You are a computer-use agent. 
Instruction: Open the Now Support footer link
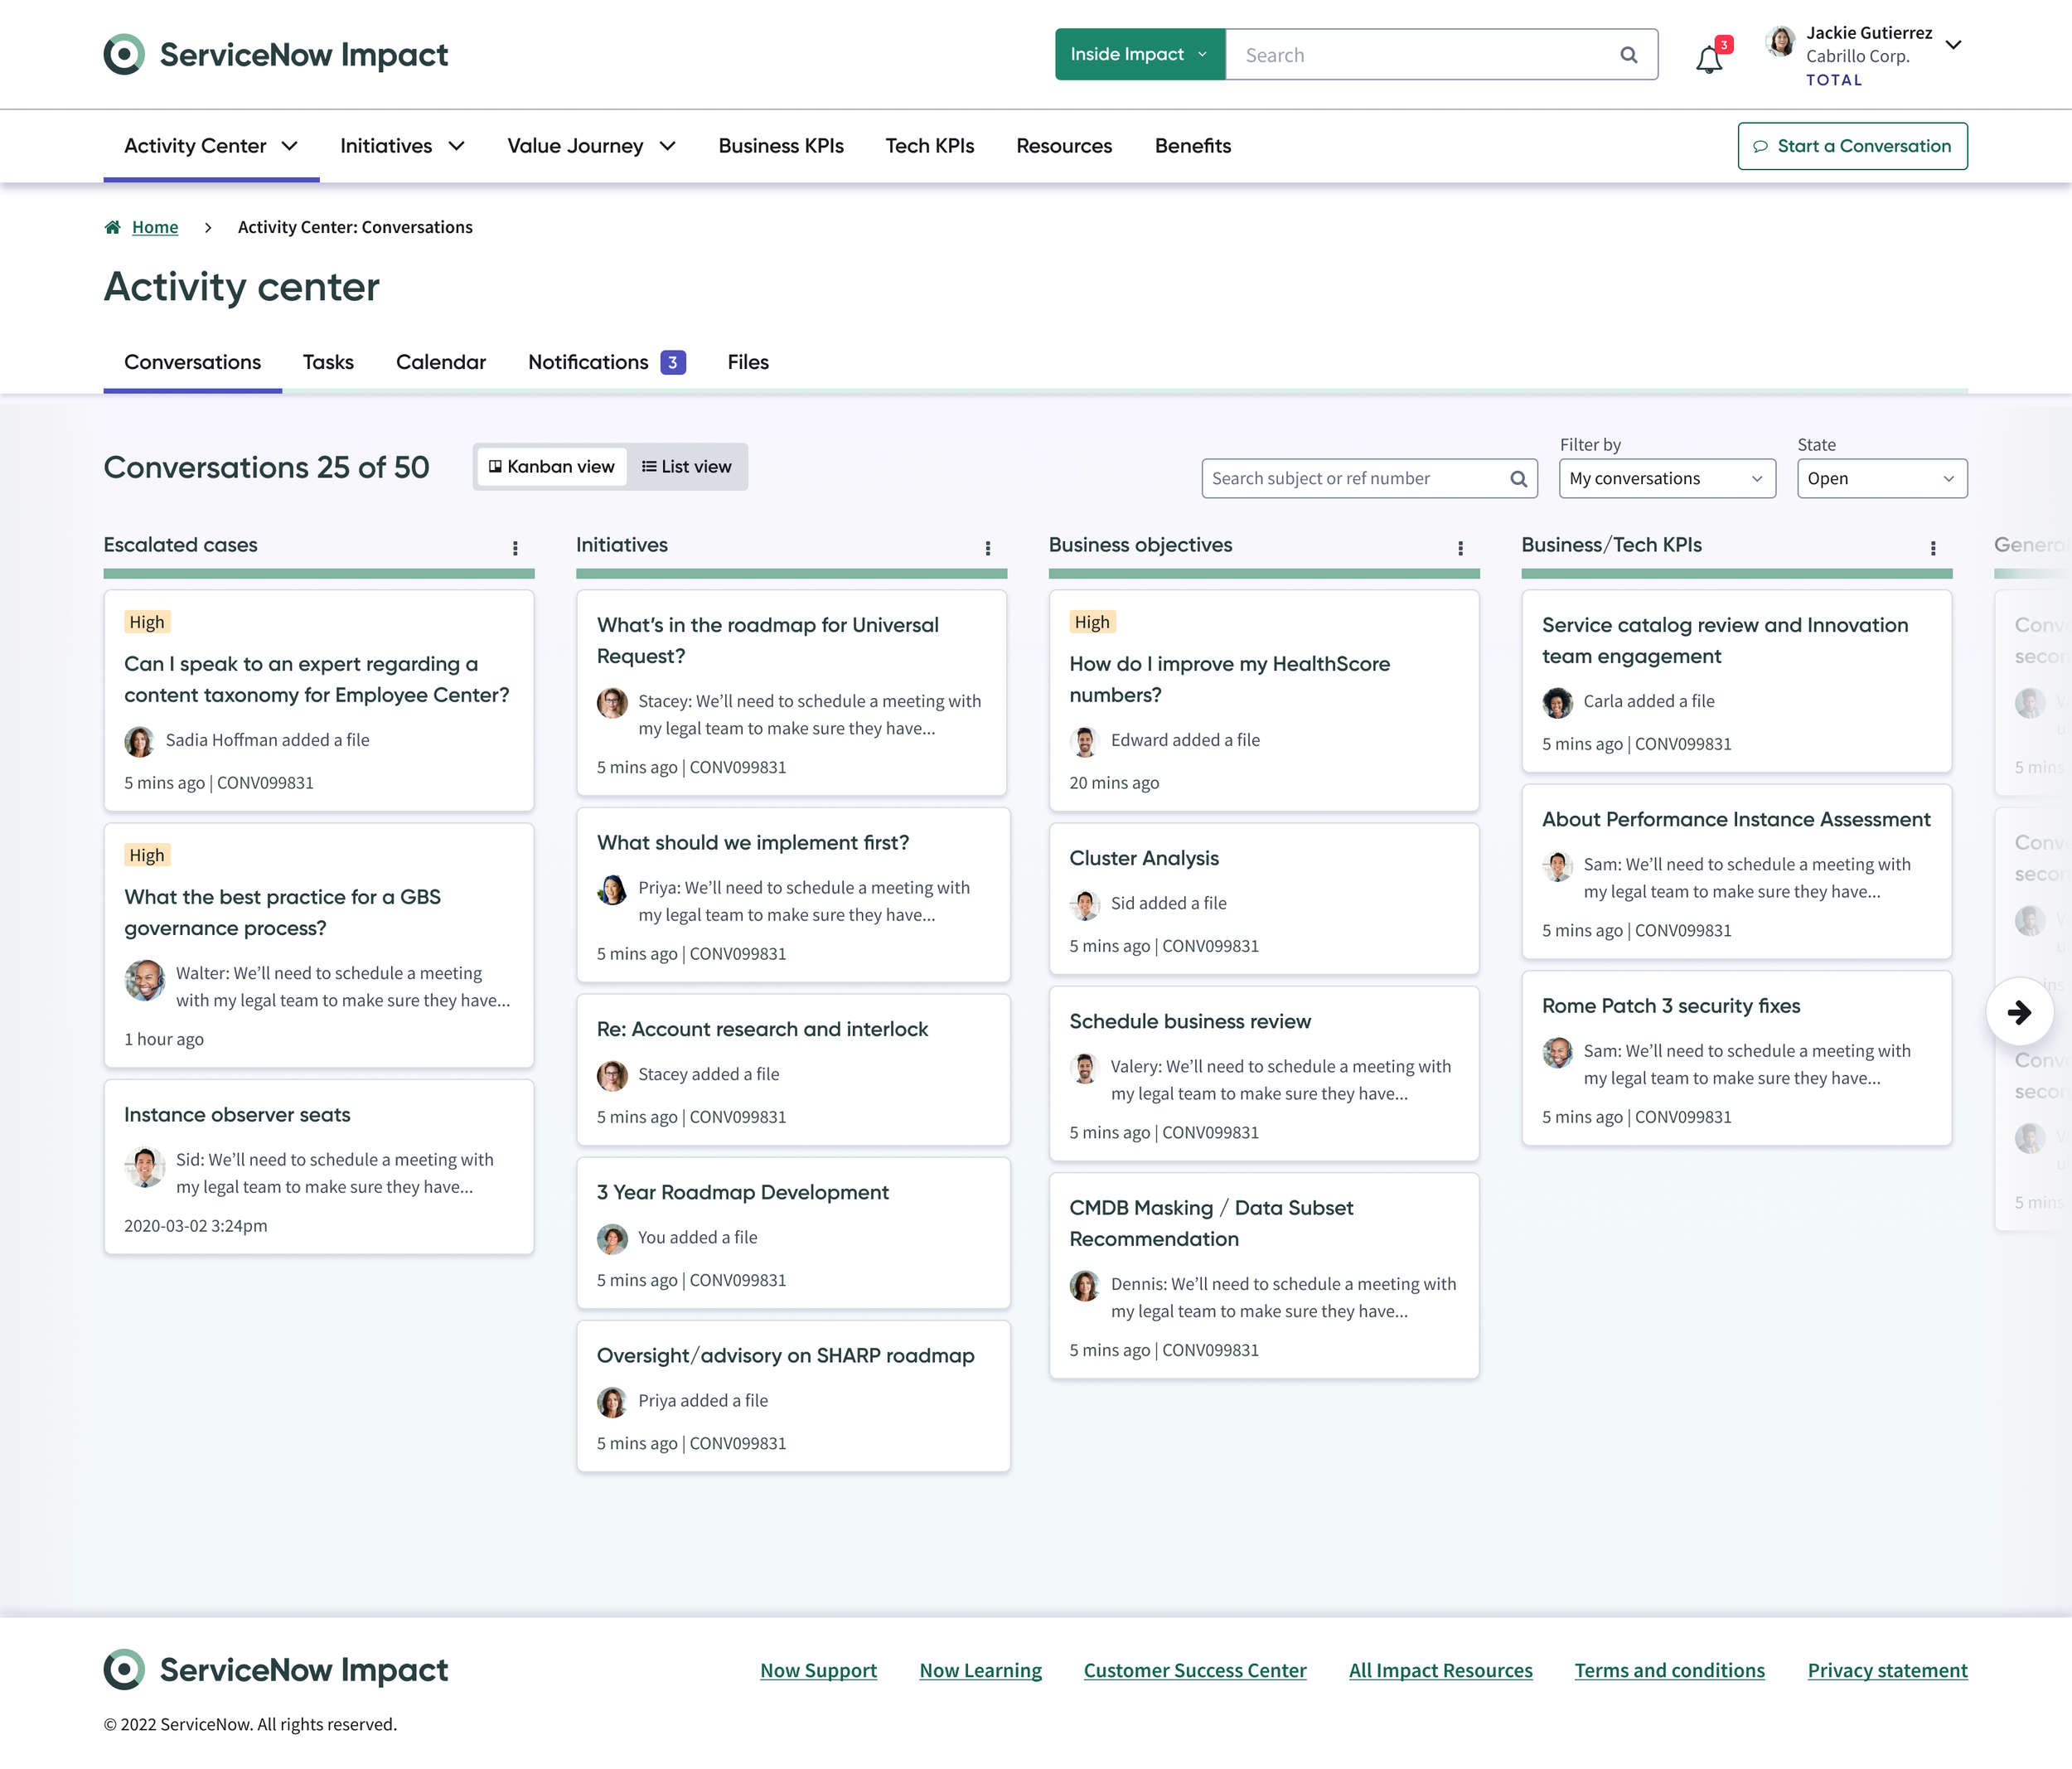(818, 1671)
